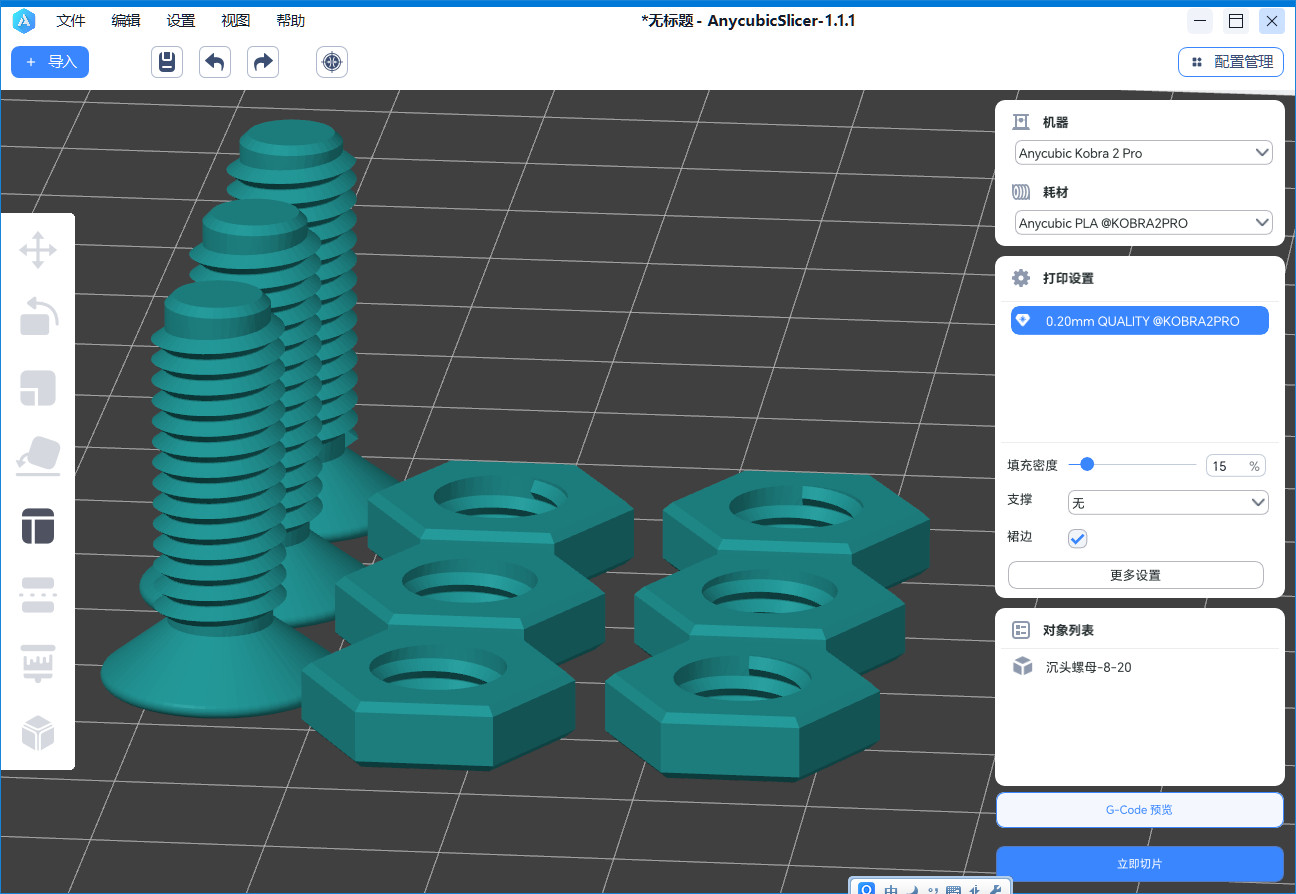1296x894 pixels.
Task: Select the Scale tool in left sidebar
Action: click(38, 388)
